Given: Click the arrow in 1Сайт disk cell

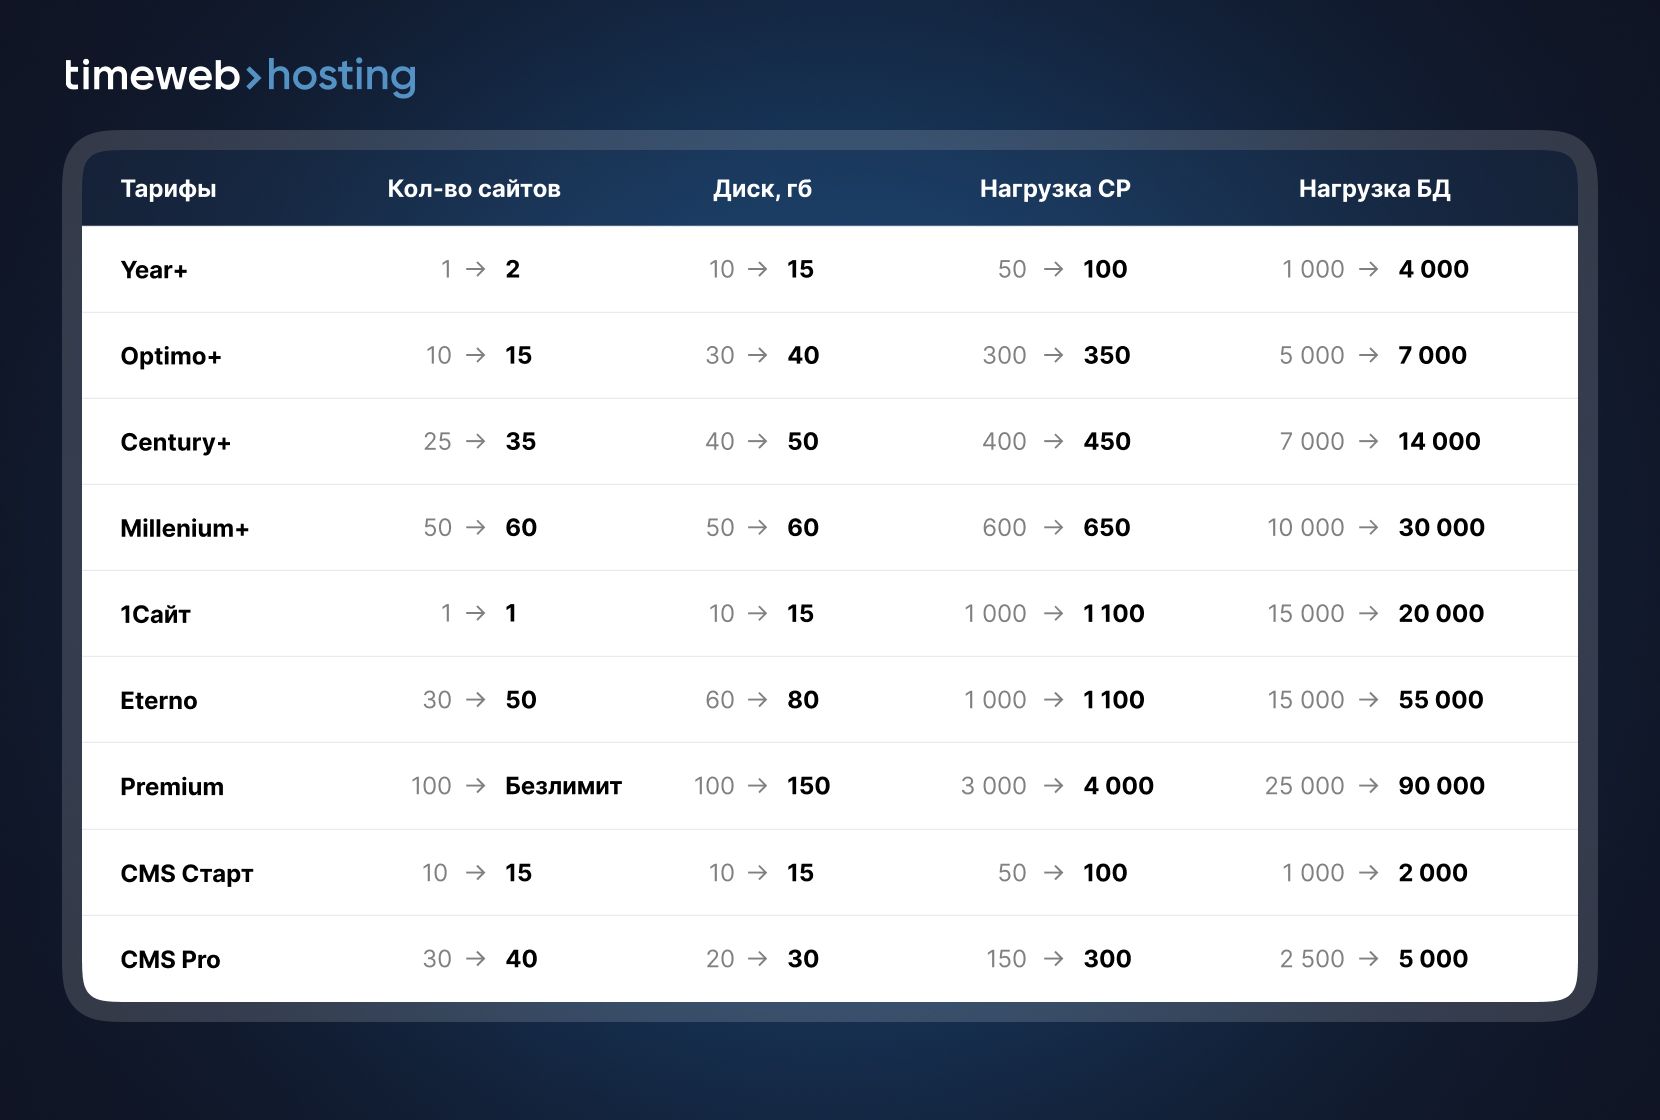Looking at the screenshot, I should [x=758, y=614].
